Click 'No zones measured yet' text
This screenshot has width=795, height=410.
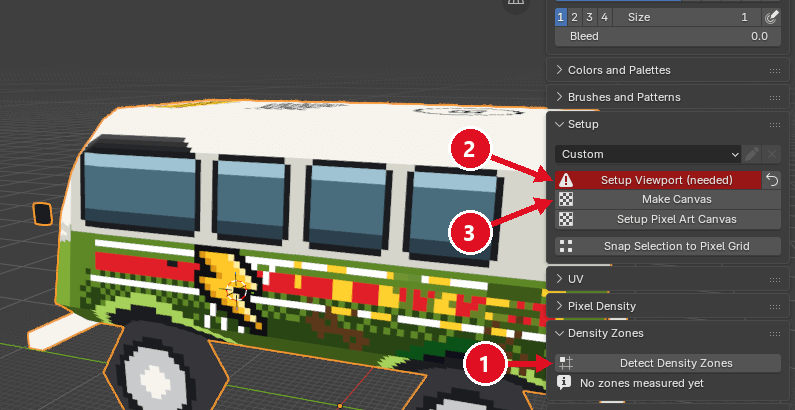point(641,383)
